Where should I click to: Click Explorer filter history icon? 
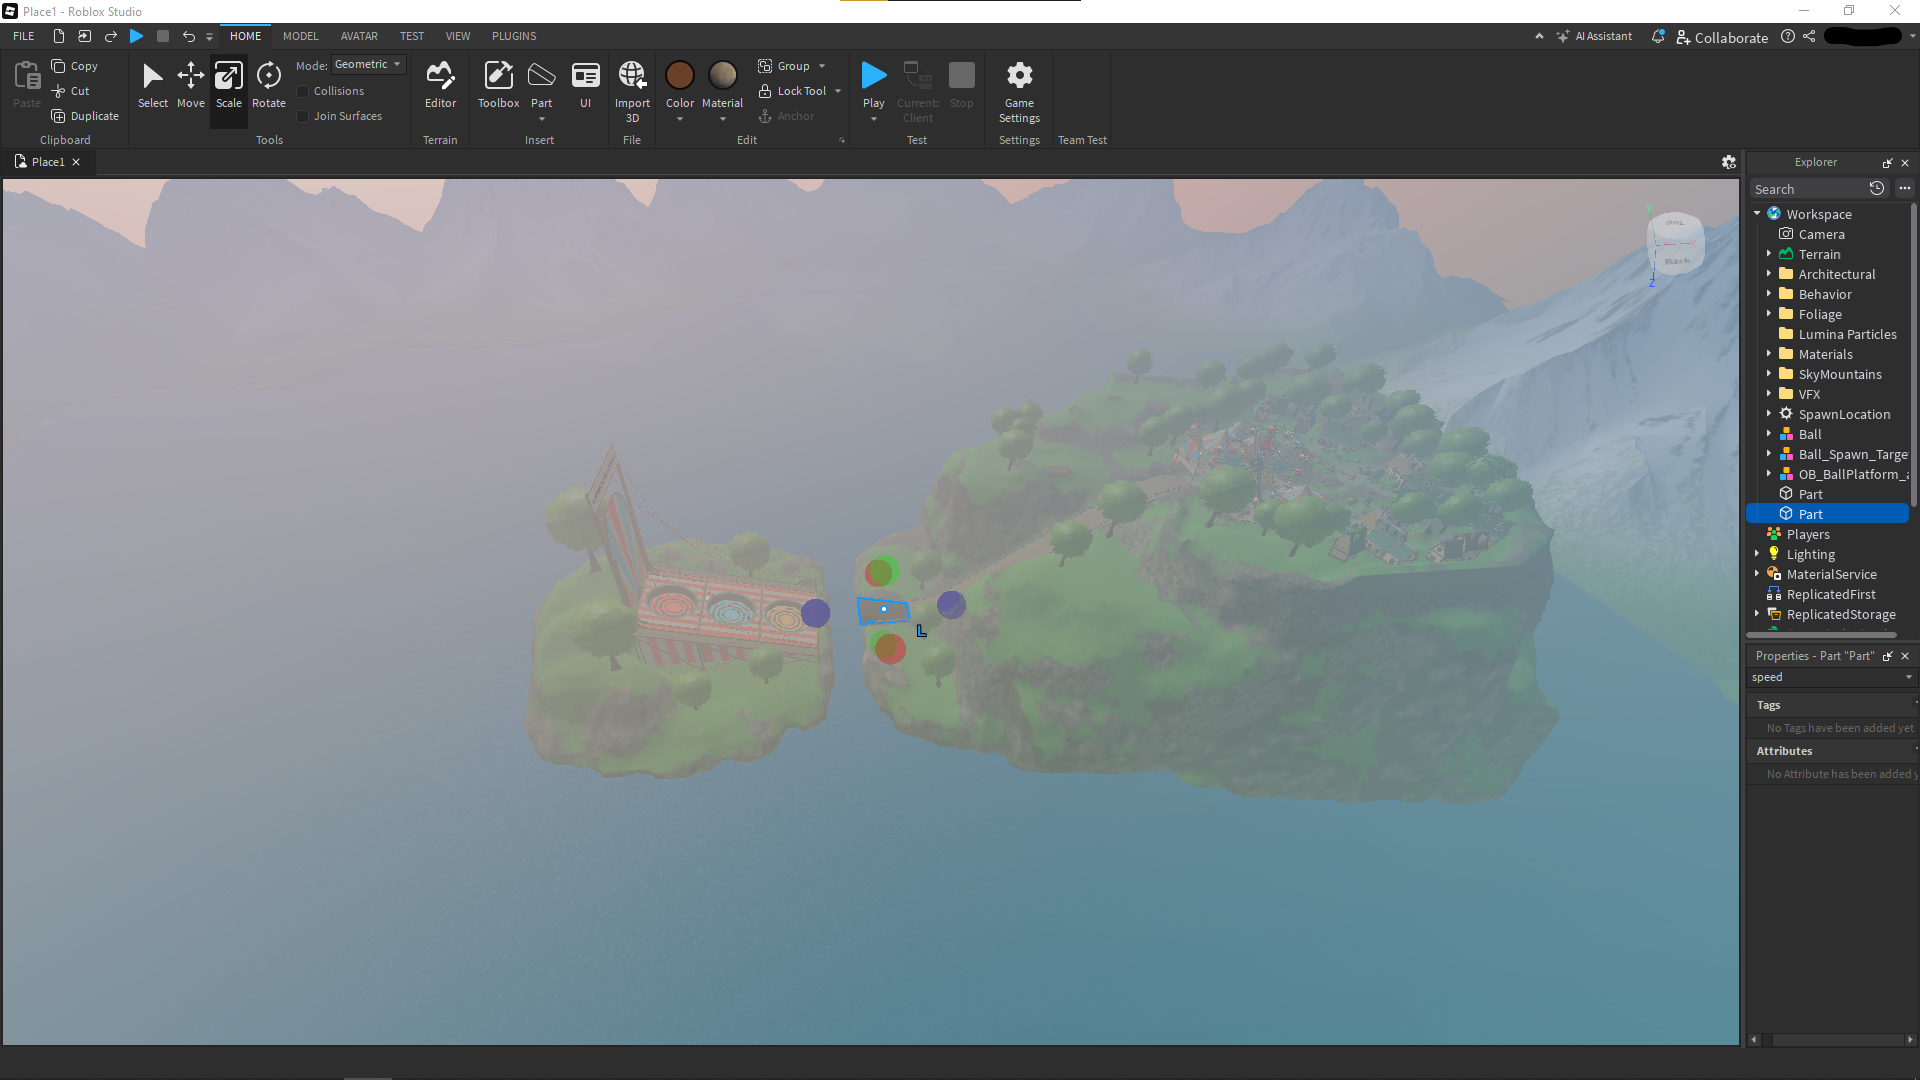[x=1877, y=189]
